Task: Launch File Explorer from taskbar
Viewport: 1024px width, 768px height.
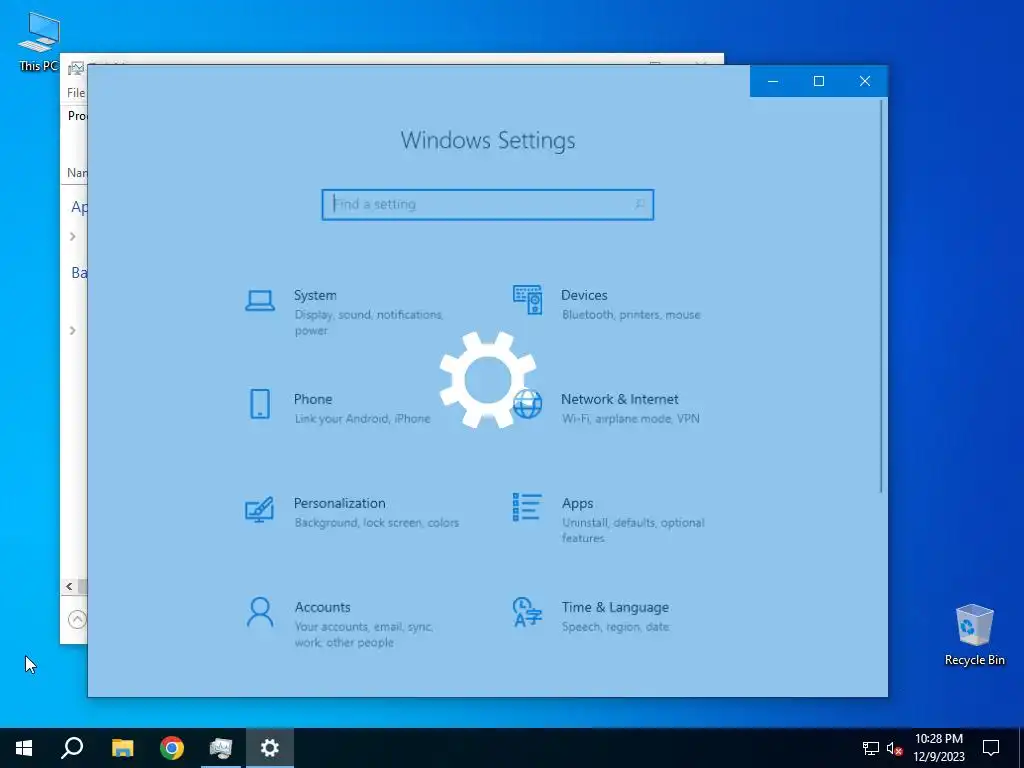Action: (122, 748)
